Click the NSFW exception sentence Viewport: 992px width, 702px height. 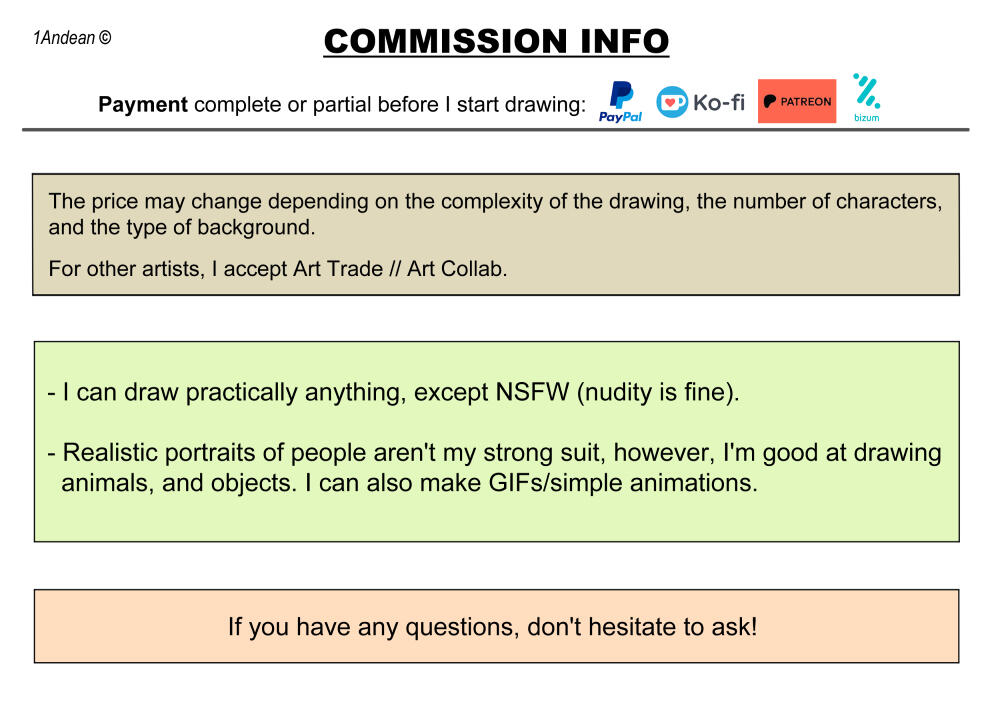394,392
